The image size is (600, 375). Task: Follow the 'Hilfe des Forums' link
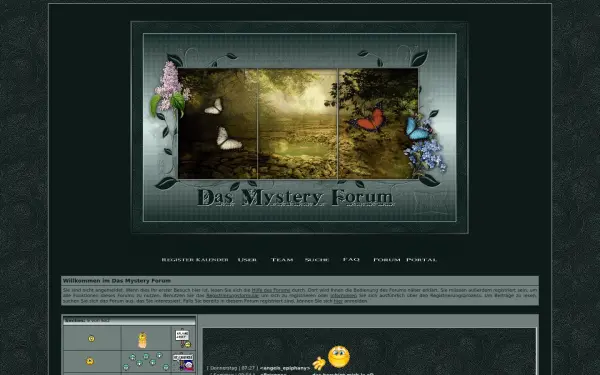tap(271, 290)
